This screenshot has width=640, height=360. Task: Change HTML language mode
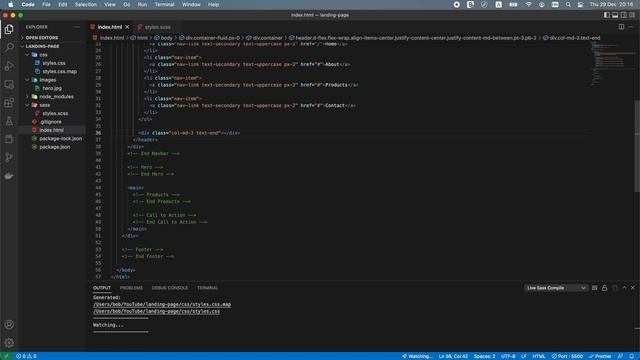pyautogui.click(x=539, y=356)
